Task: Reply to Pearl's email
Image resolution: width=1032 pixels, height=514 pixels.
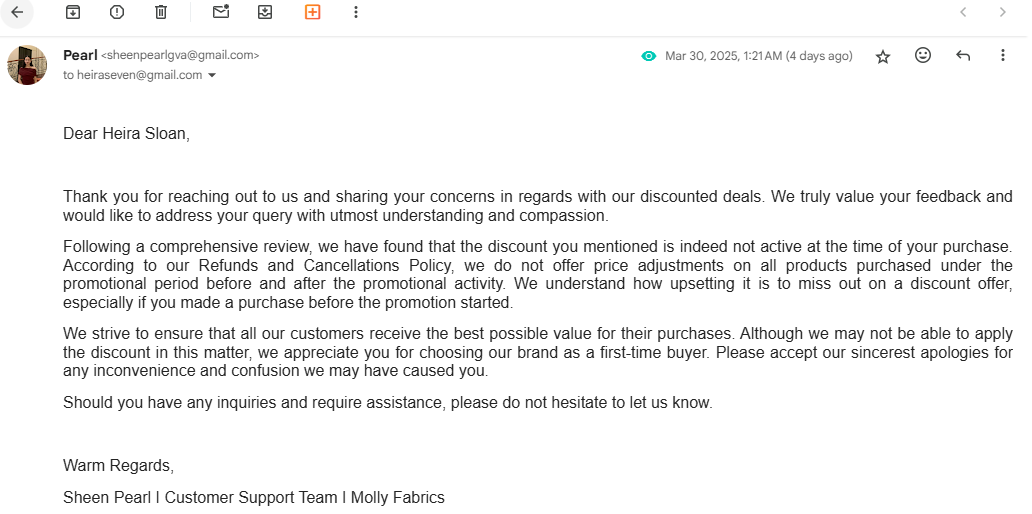Action: 963,56
